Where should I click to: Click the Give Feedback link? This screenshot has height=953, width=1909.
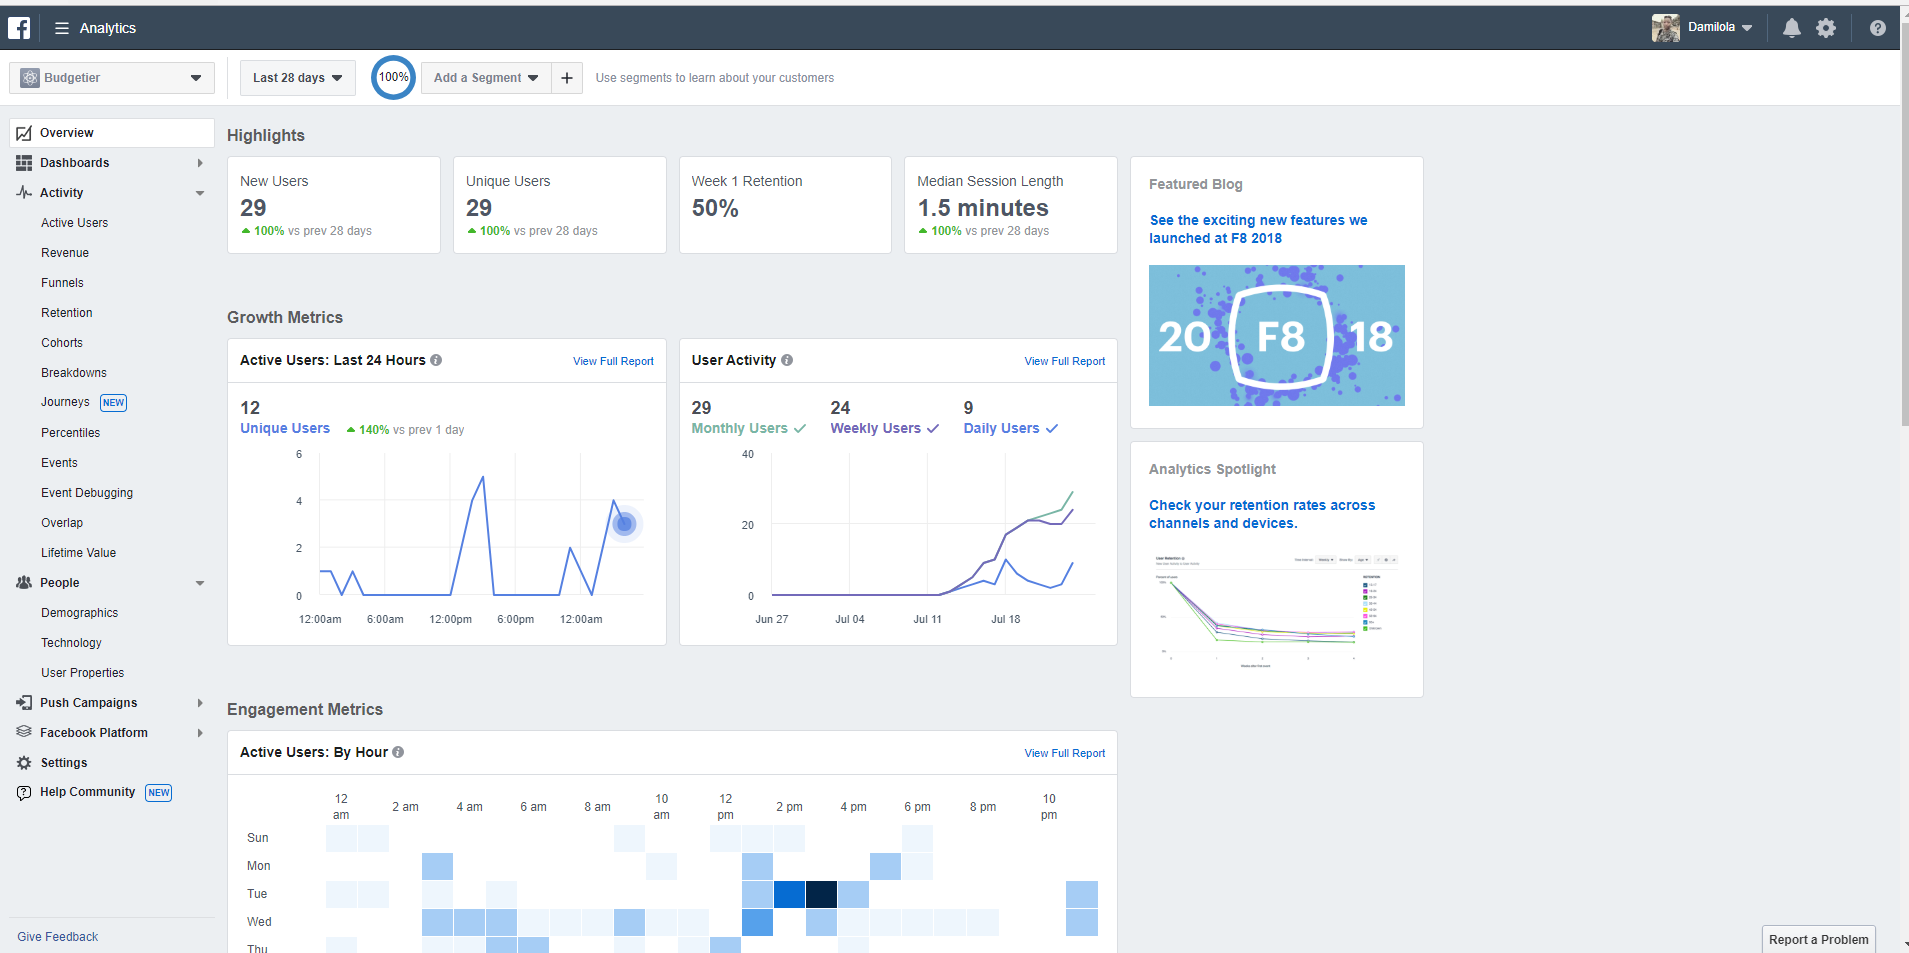(58, 937)
